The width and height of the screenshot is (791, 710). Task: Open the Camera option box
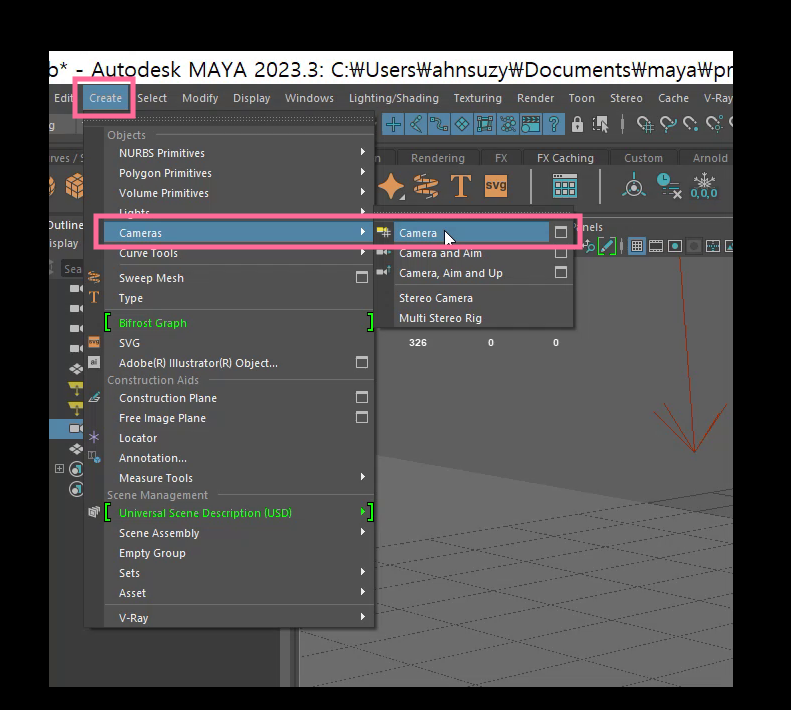point(560,233)
